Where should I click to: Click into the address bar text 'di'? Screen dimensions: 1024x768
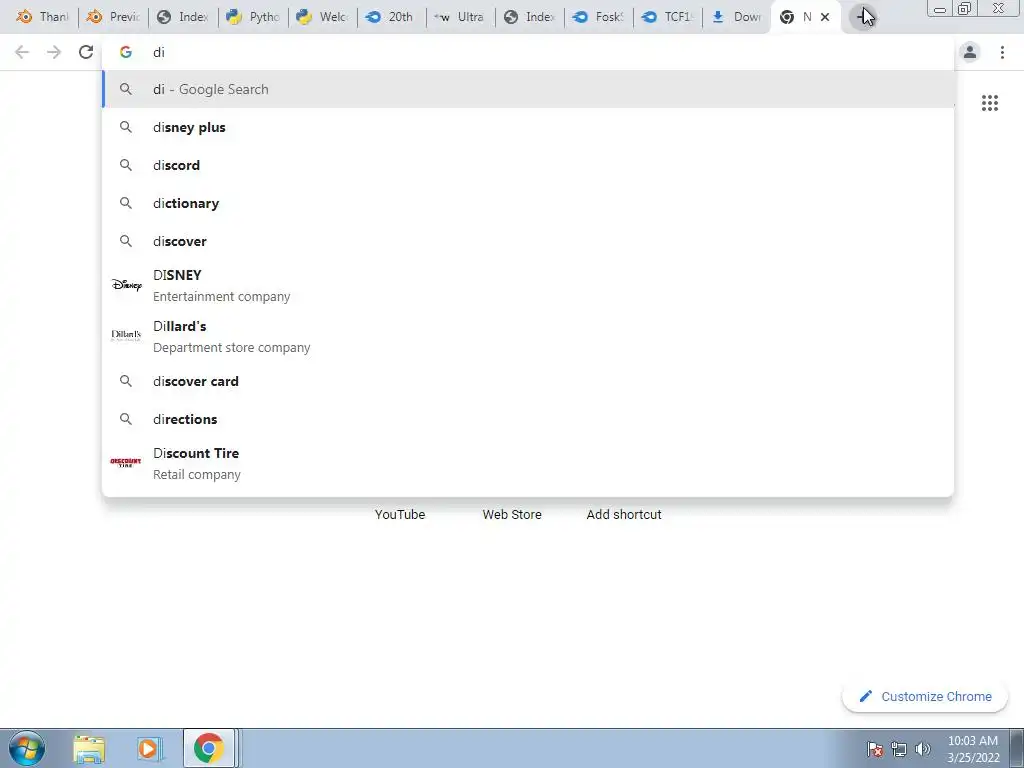pos(159,52)
